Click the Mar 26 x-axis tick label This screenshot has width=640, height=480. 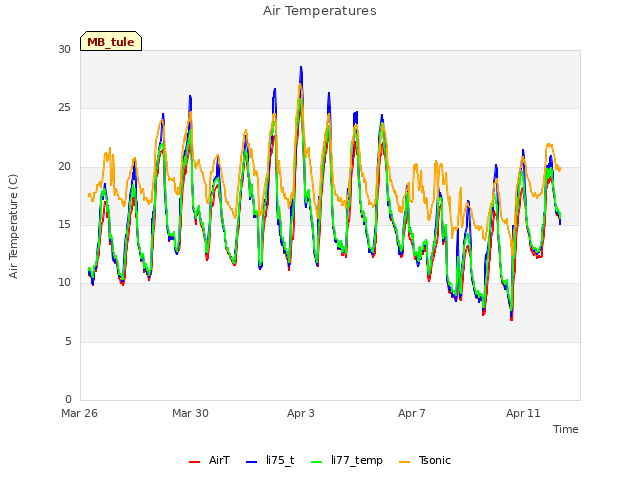point(80,413)
